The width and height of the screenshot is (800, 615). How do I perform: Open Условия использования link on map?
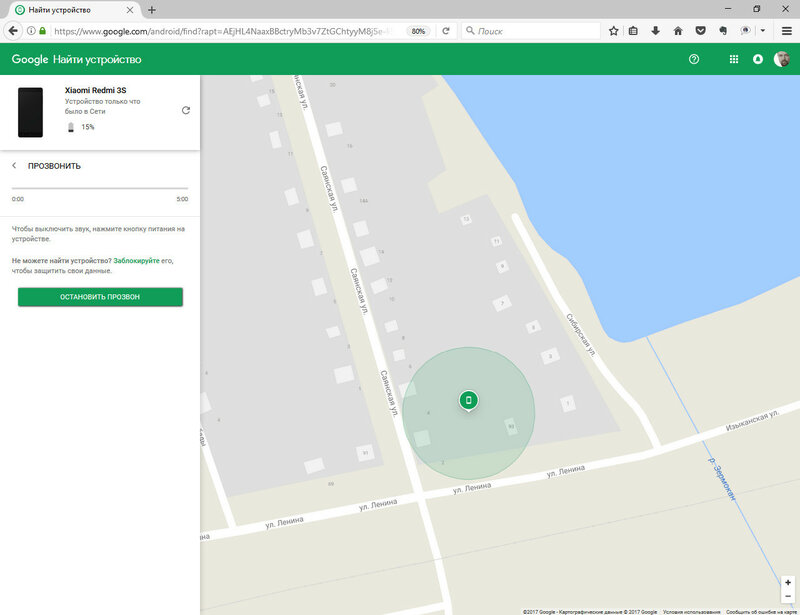tap(691, 611)
